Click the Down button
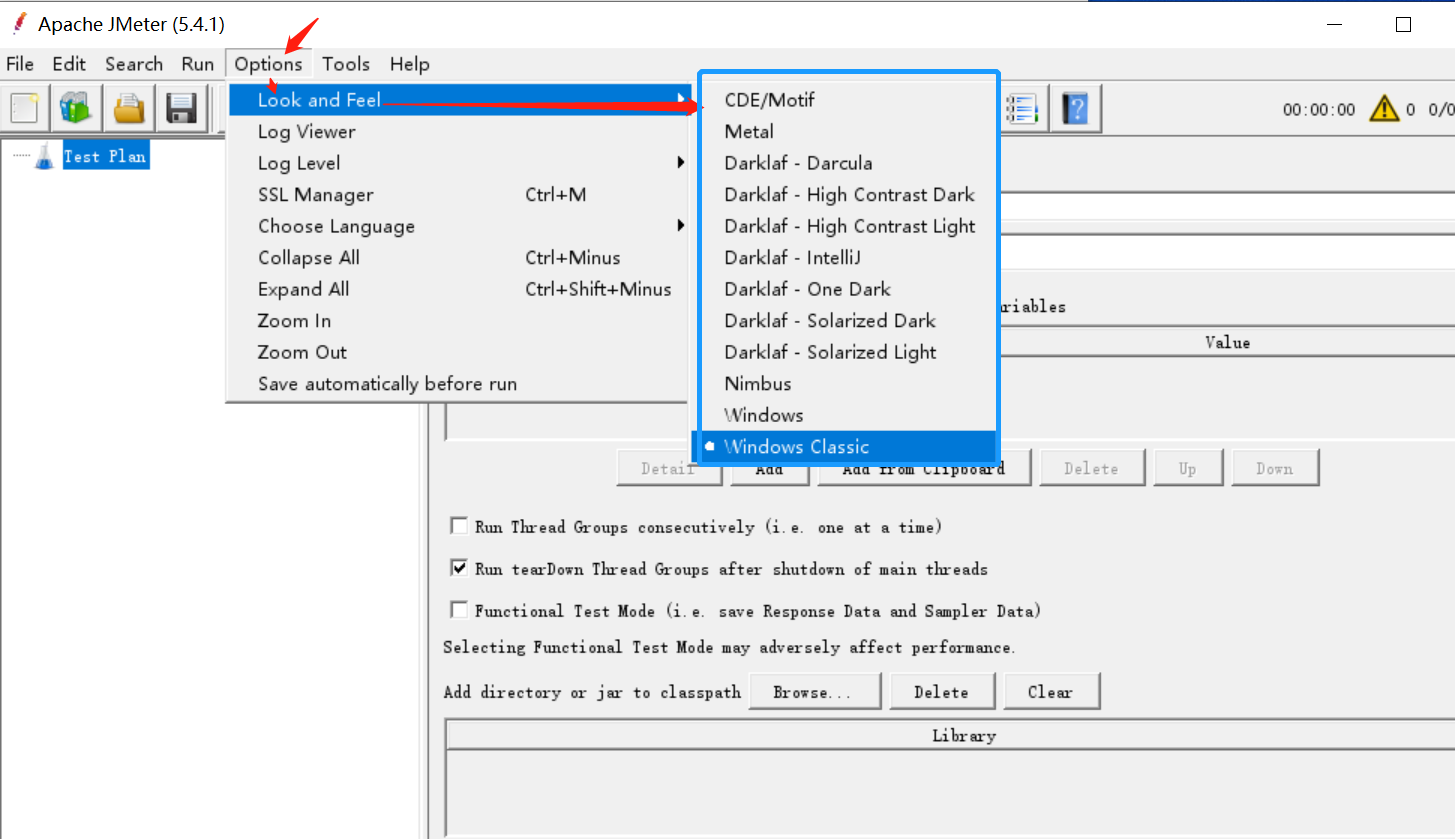Viewport: 1455px width, 839px height. [x=1275, y=468]
